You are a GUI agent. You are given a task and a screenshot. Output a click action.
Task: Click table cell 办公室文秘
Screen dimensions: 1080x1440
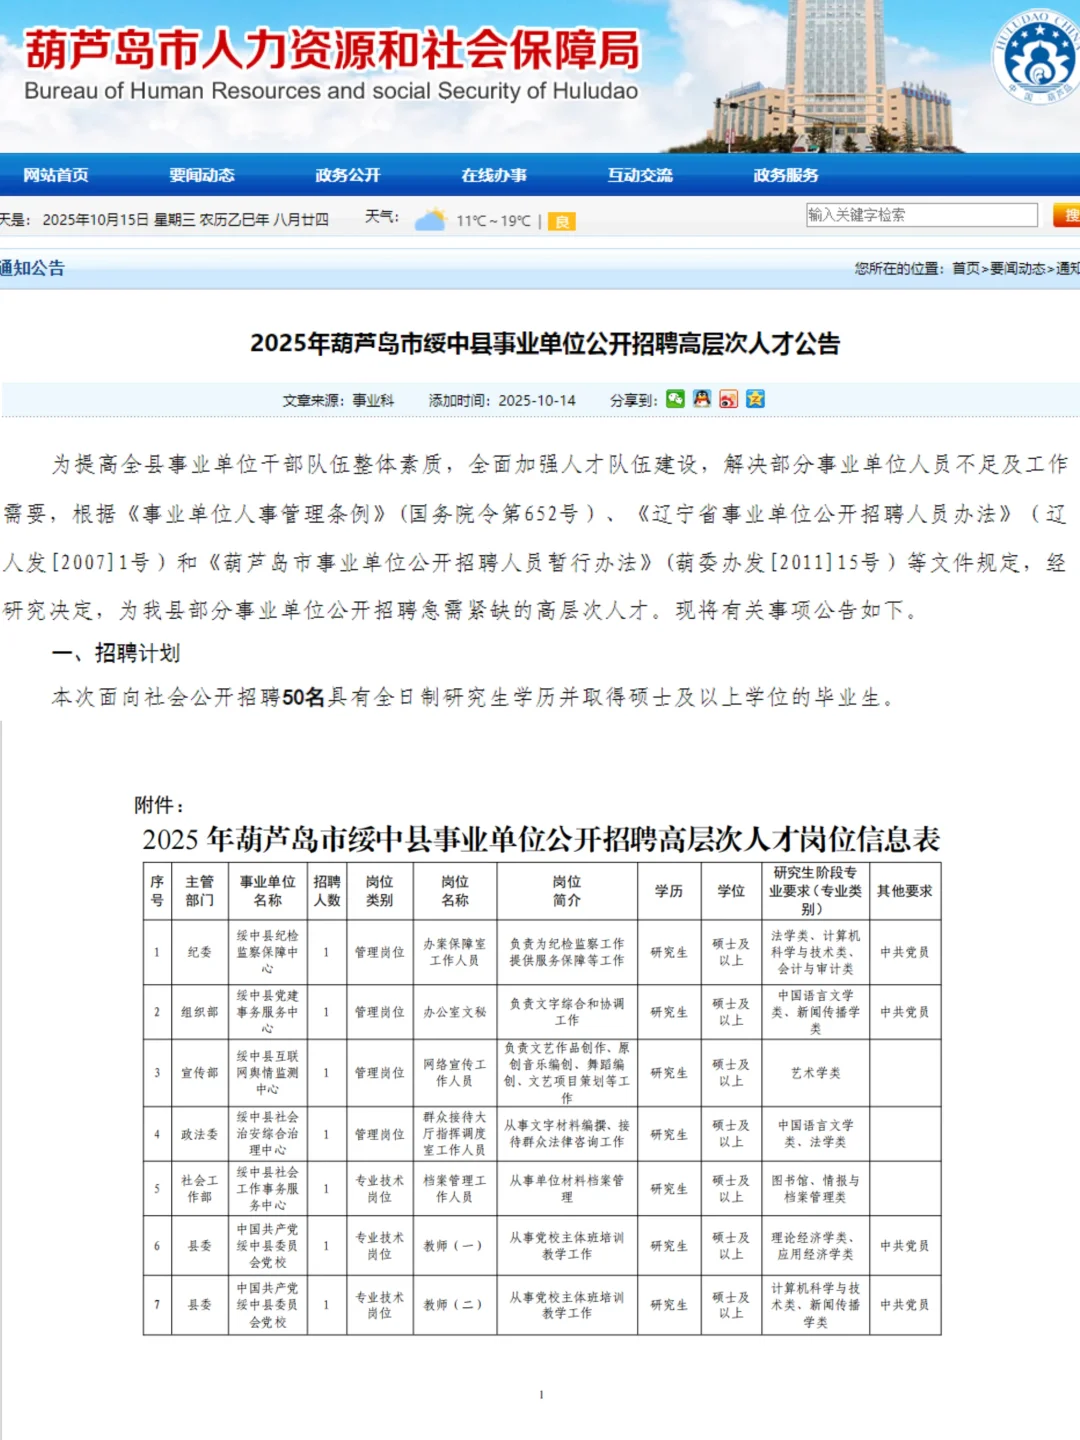(x=454, y=1012)
